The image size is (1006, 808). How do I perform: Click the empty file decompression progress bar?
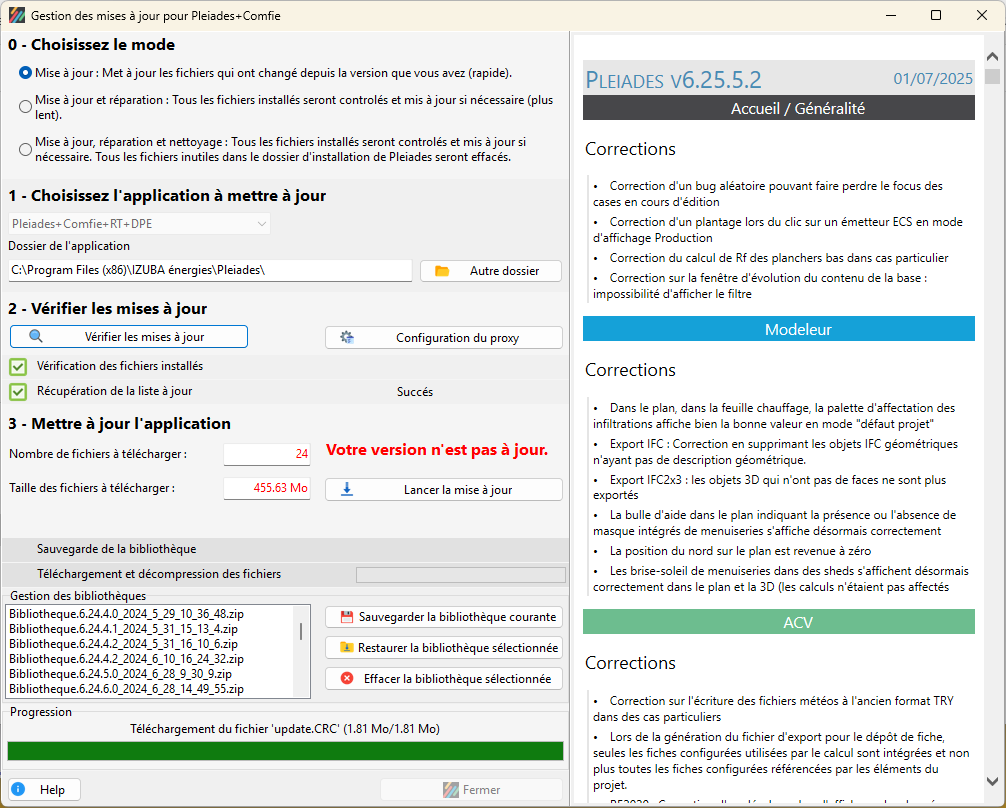click(x=461, y=574)
